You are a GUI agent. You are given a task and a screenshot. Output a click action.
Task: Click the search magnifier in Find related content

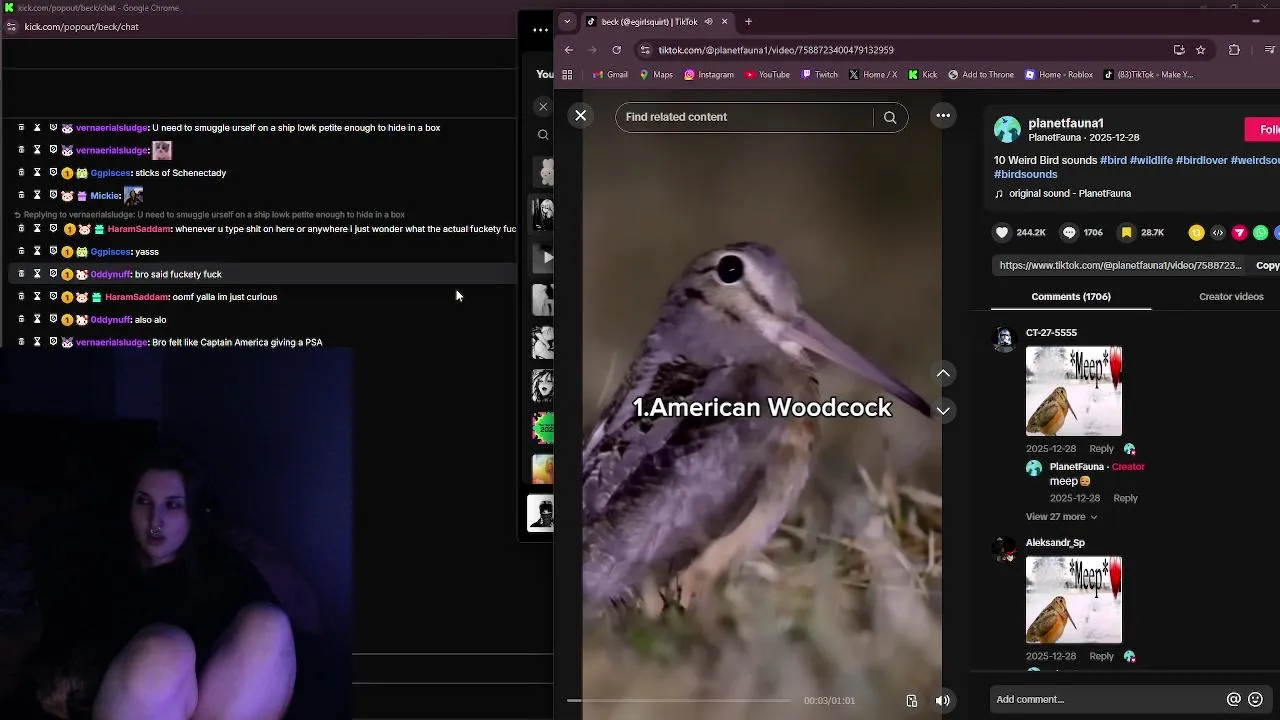[889, 117]
